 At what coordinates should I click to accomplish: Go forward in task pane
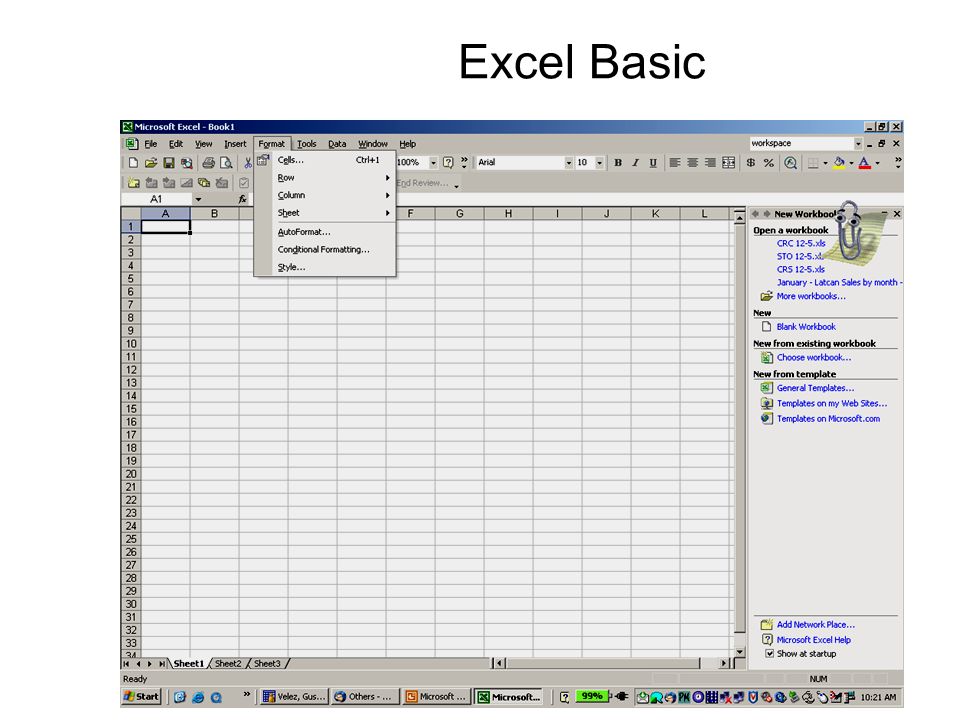767,214
